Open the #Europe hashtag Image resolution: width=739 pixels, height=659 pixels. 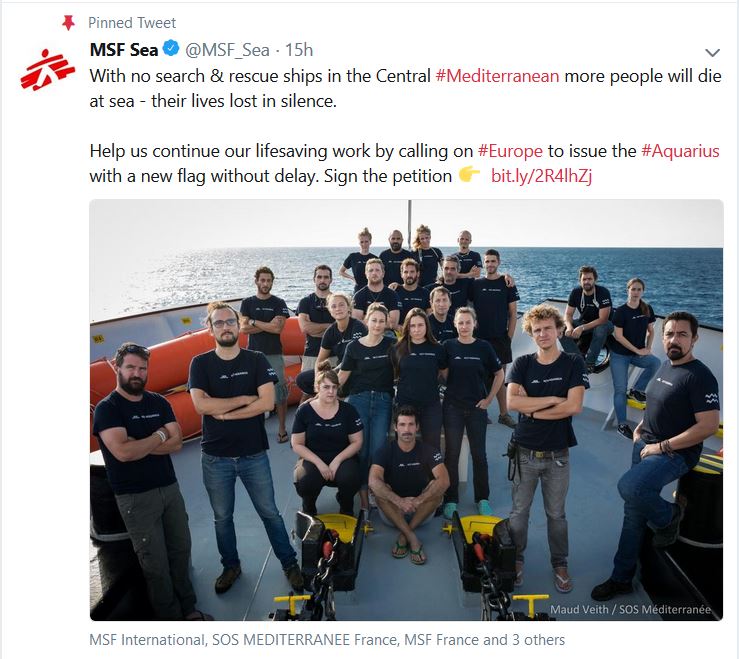point(510,151)
